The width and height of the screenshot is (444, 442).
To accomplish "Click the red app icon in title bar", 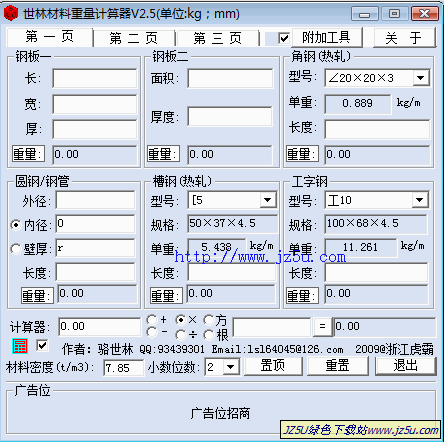I will click(11, 13).
